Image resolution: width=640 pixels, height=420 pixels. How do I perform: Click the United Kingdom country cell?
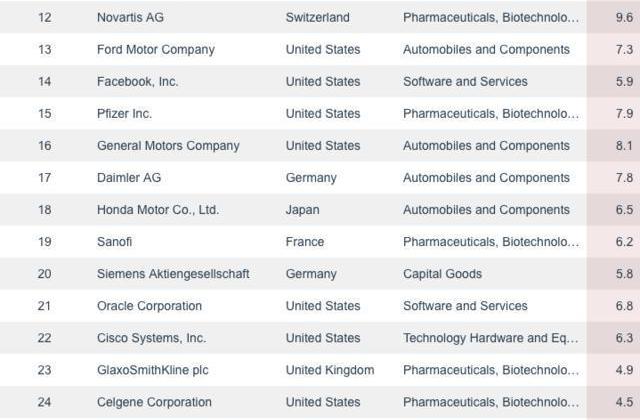pyautogui.click(x=330, y=370)
